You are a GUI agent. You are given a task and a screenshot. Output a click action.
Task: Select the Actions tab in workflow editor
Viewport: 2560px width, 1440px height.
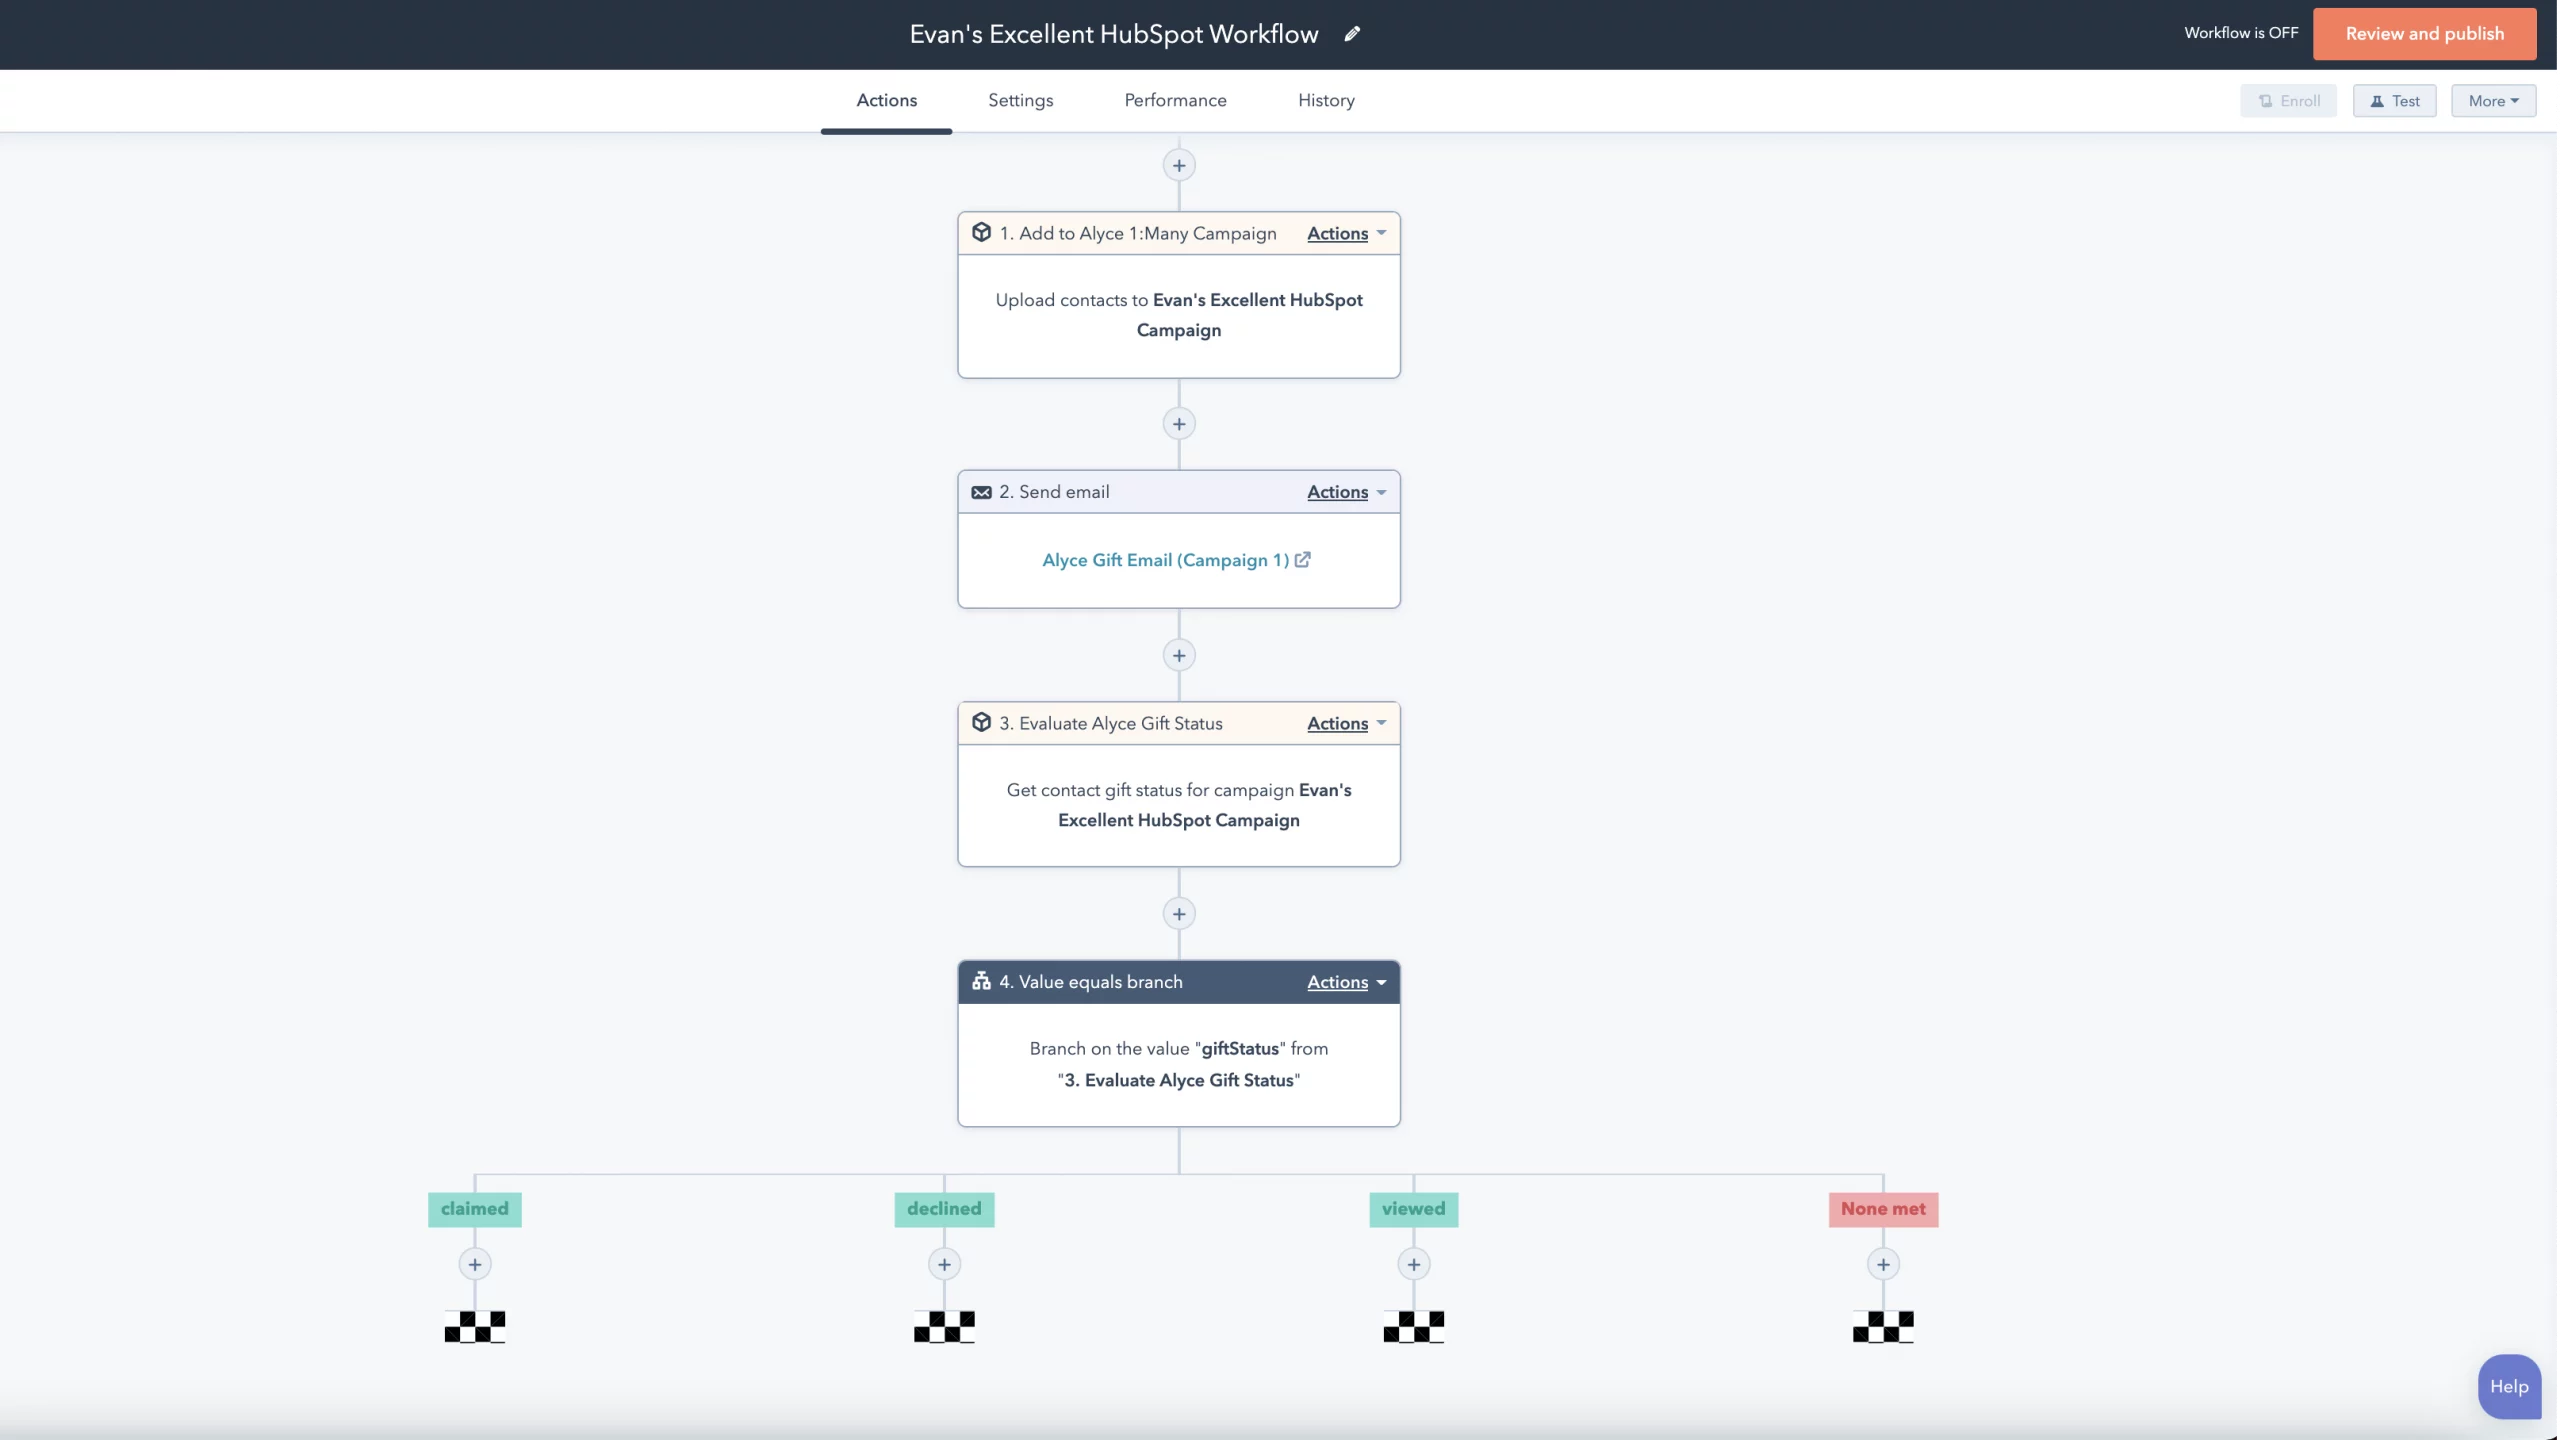pos(884,98)
